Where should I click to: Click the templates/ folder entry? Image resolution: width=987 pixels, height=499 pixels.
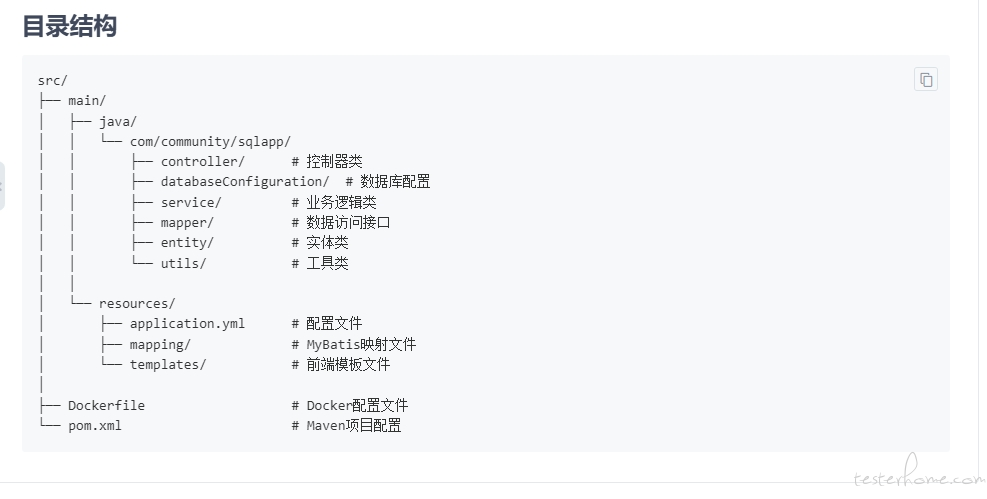pyautogui.click(x=167, y=364)
